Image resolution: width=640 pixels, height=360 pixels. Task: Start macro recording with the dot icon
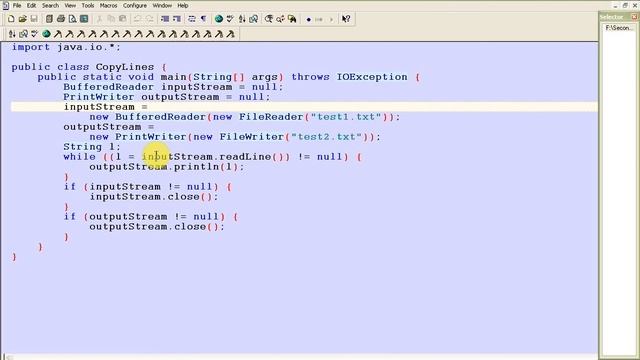point(309,19)
